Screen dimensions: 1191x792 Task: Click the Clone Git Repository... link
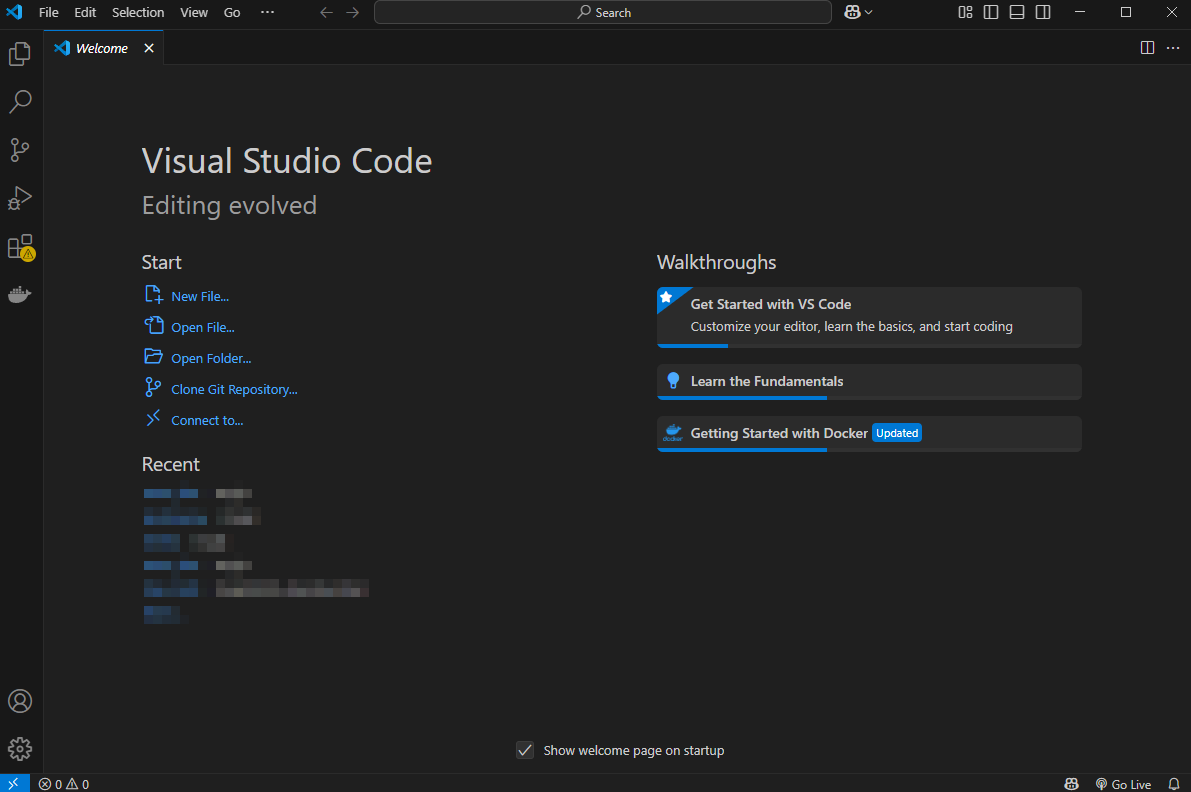click(234, 390)
